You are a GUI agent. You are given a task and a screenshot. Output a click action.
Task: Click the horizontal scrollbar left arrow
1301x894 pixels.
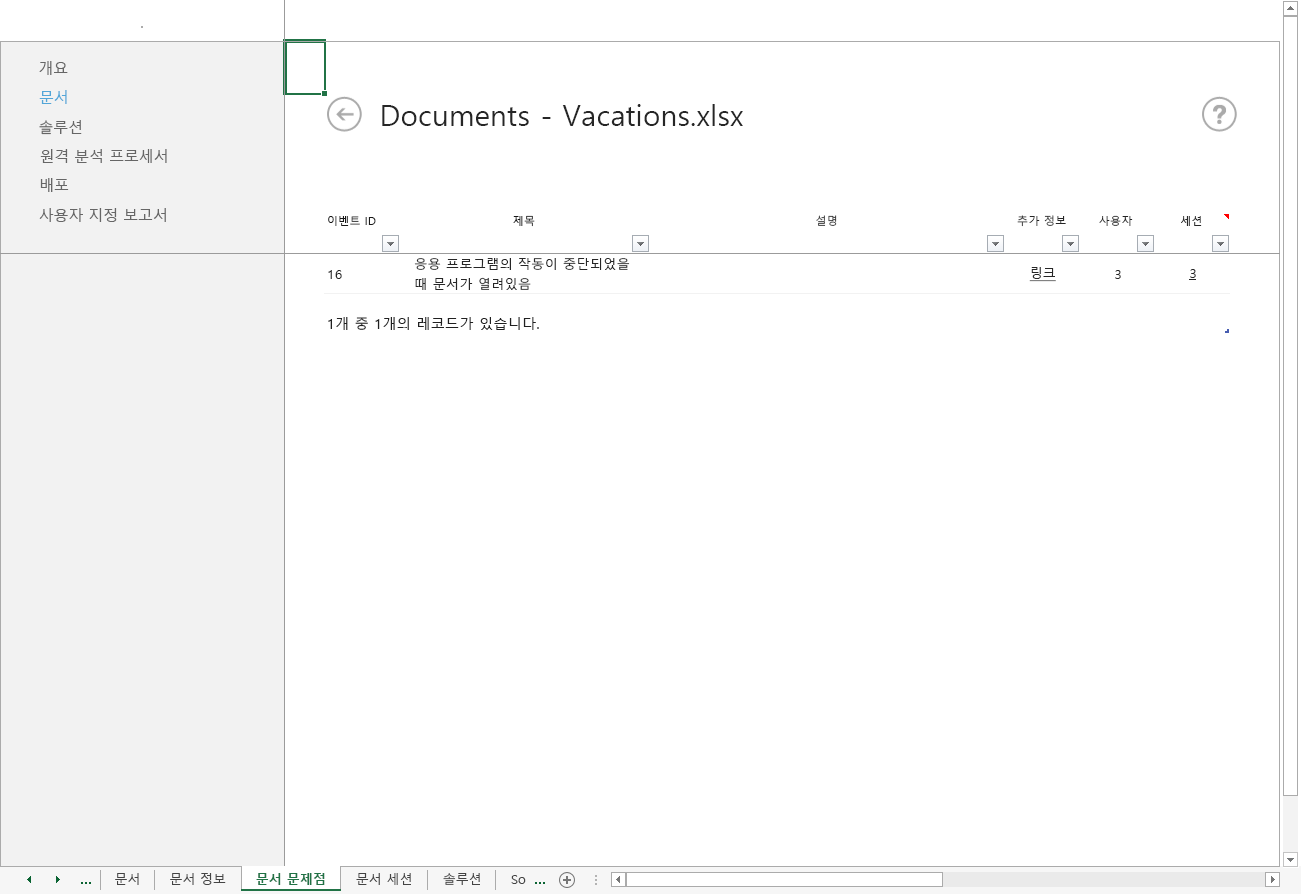[x=619, y=880]
